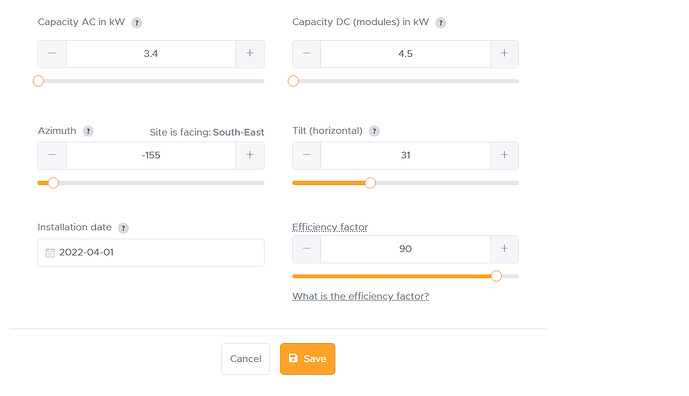Click the Efficiency factor slider handle
689x396 pixels.
pyautogui.click(x=496, y=276)
